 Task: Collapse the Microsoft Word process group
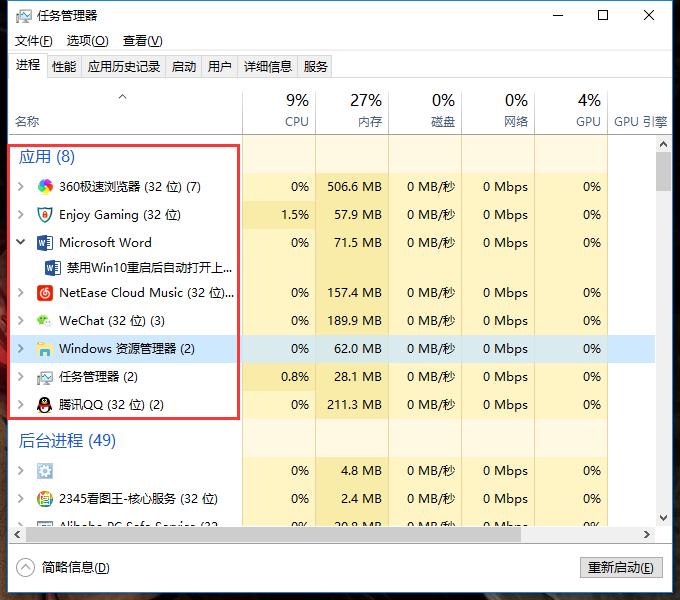tap(20, 242)
